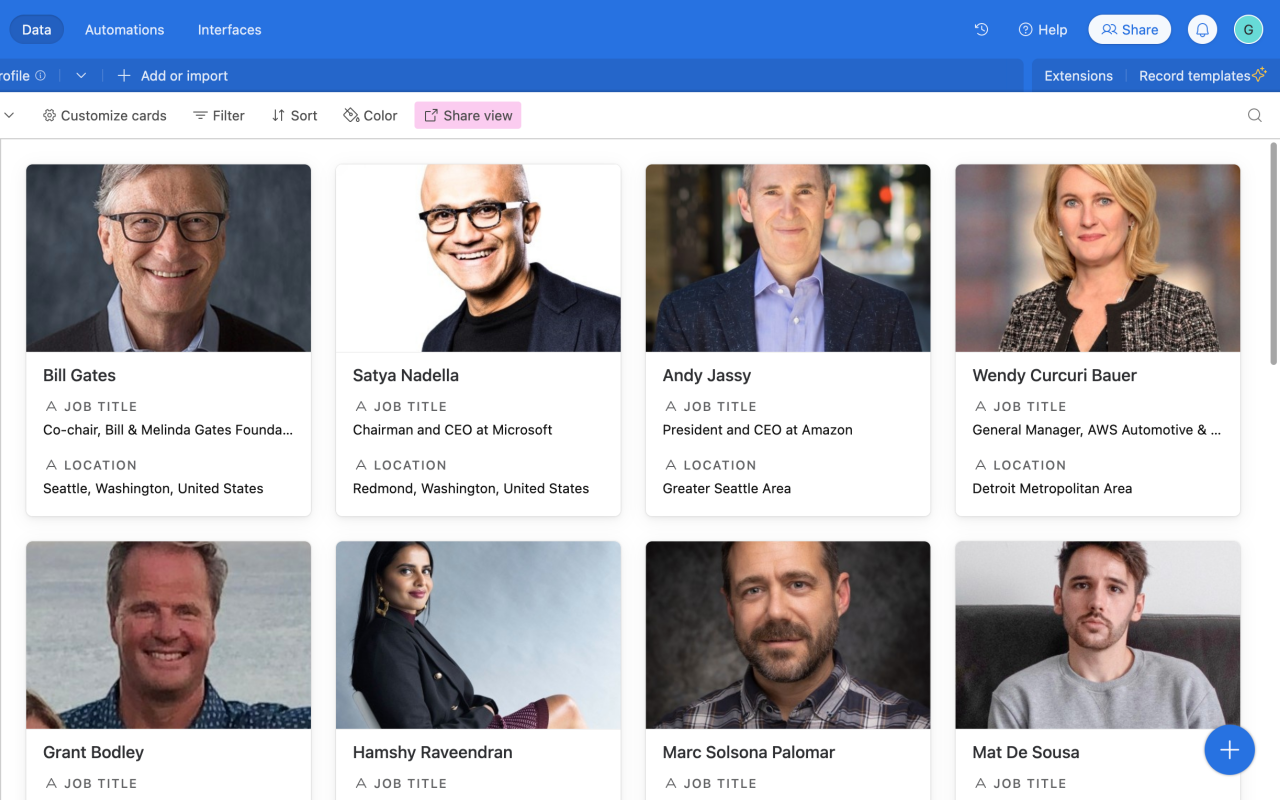Open Andy Jassy card photo

click(788, 258)
